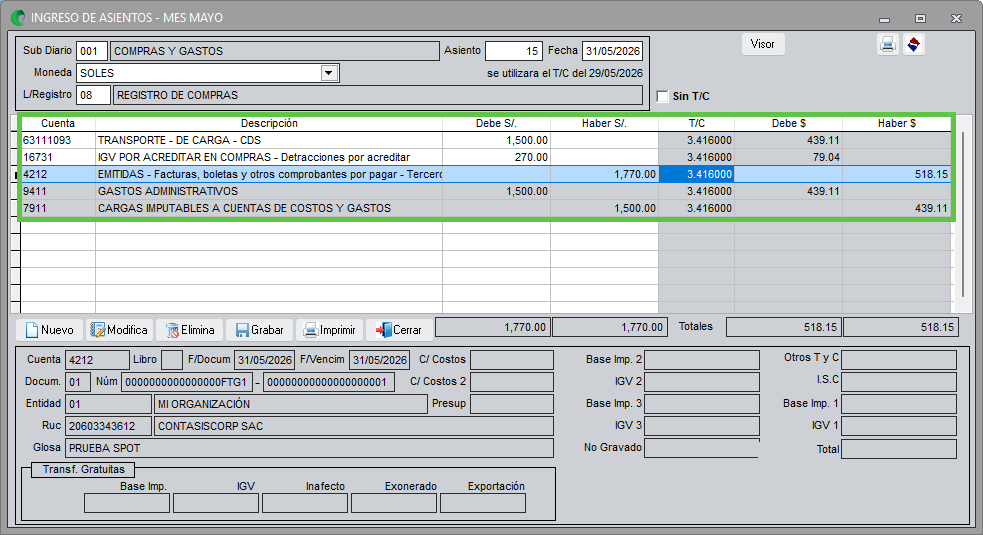Click the Fecha field 31/05/2026

pyautogui.click(x=612, y=51)
